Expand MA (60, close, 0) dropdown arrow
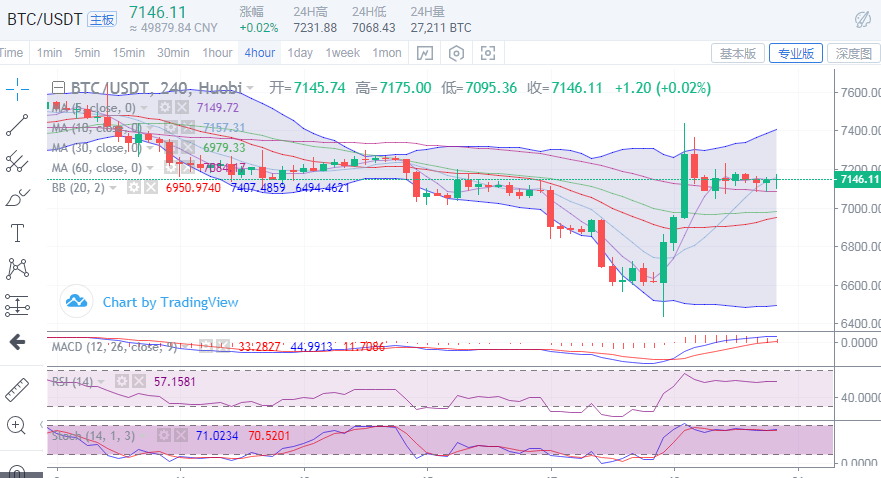Screen dimensions: 881x478 click(150, 168)
